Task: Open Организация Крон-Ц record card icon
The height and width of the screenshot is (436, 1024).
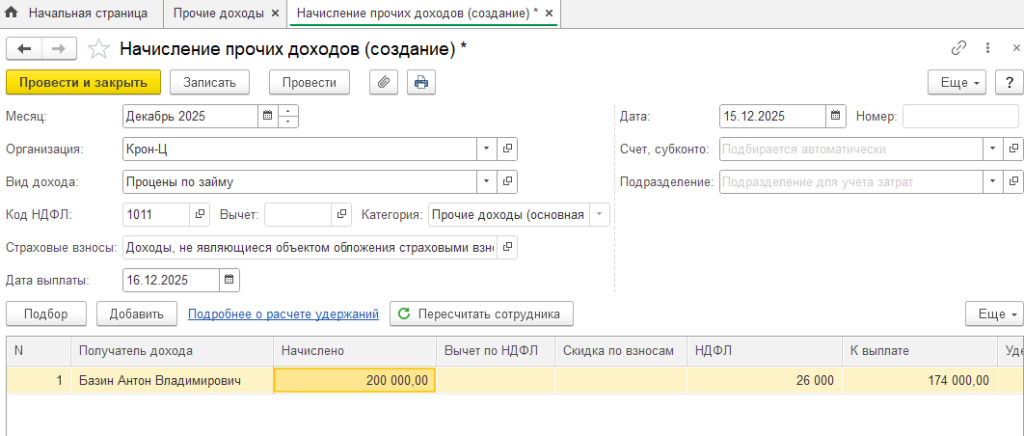Action: coord(508,149)
